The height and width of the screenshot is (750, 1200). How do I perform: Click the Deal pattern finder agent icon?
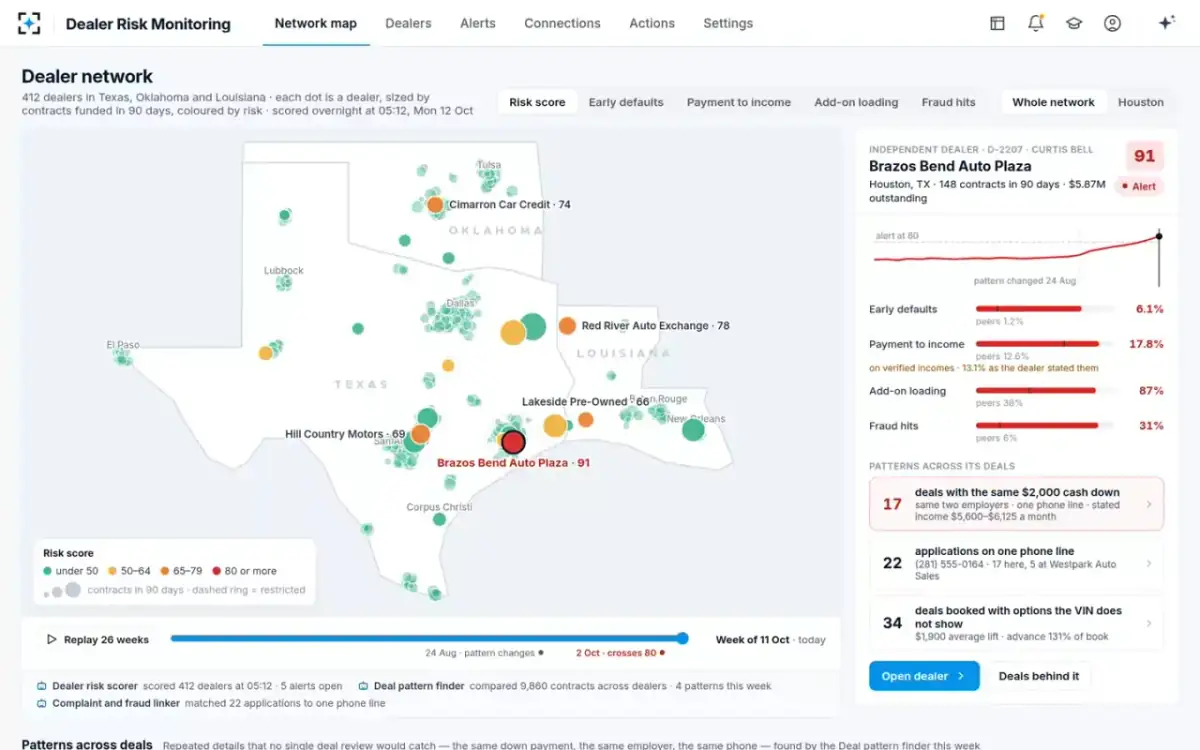[x=363, y=686]
